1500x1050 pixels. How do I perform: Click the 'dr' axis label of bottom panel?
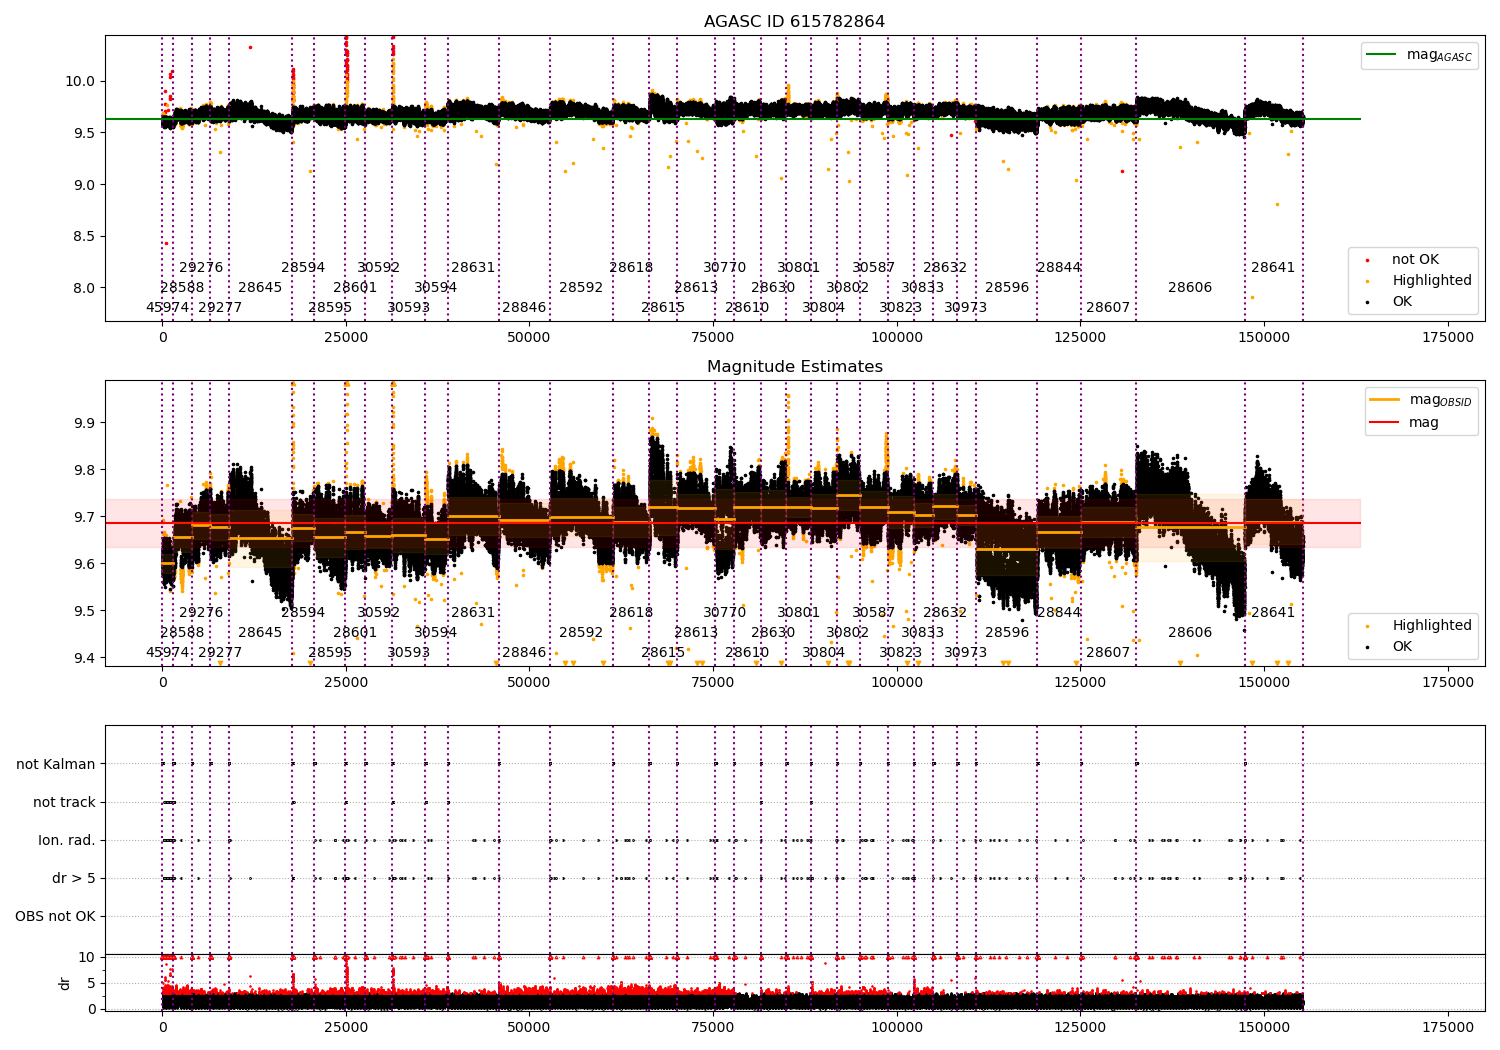(65, 983)
